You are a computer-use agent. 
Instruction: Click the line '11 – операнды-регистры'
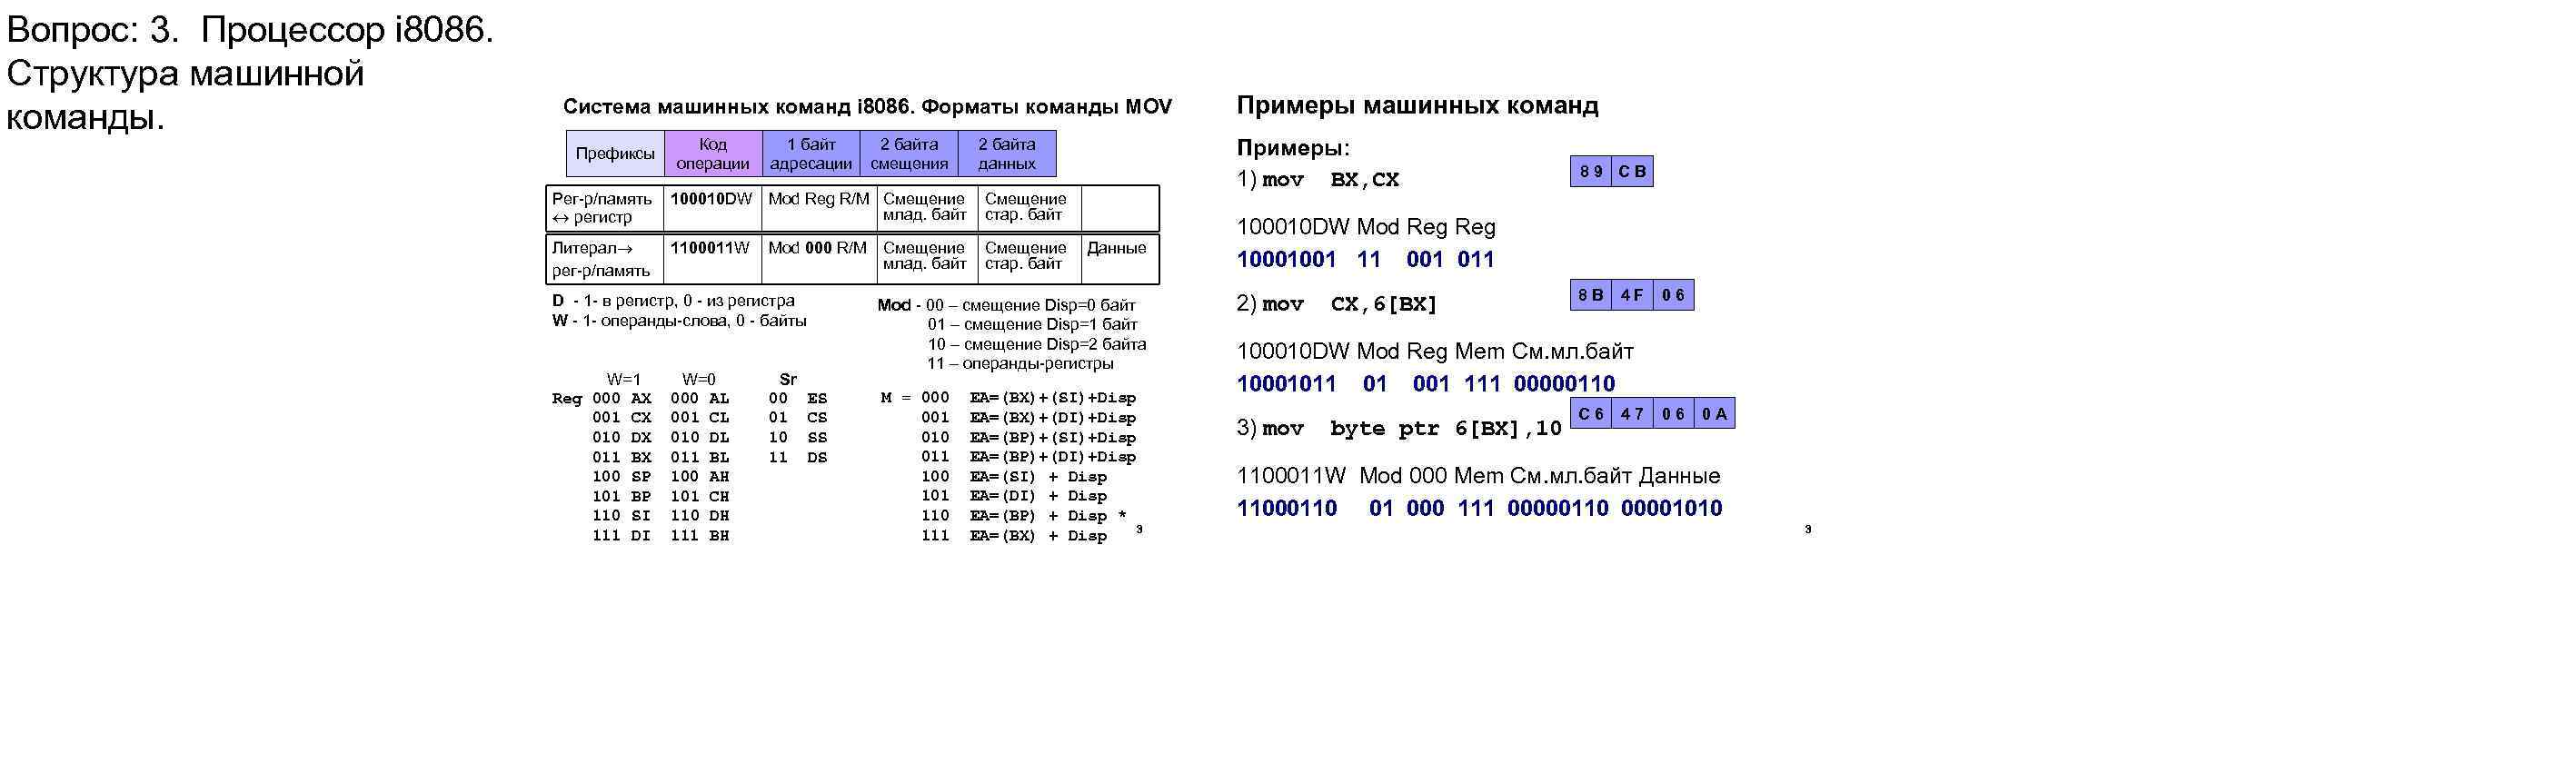[x=1020, y=363]
